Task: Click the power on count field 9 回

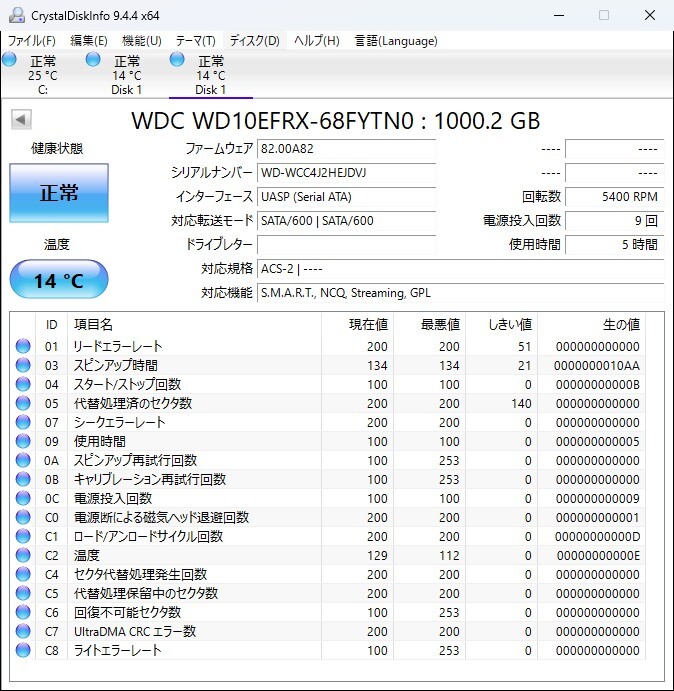Action: pos(614,220)
